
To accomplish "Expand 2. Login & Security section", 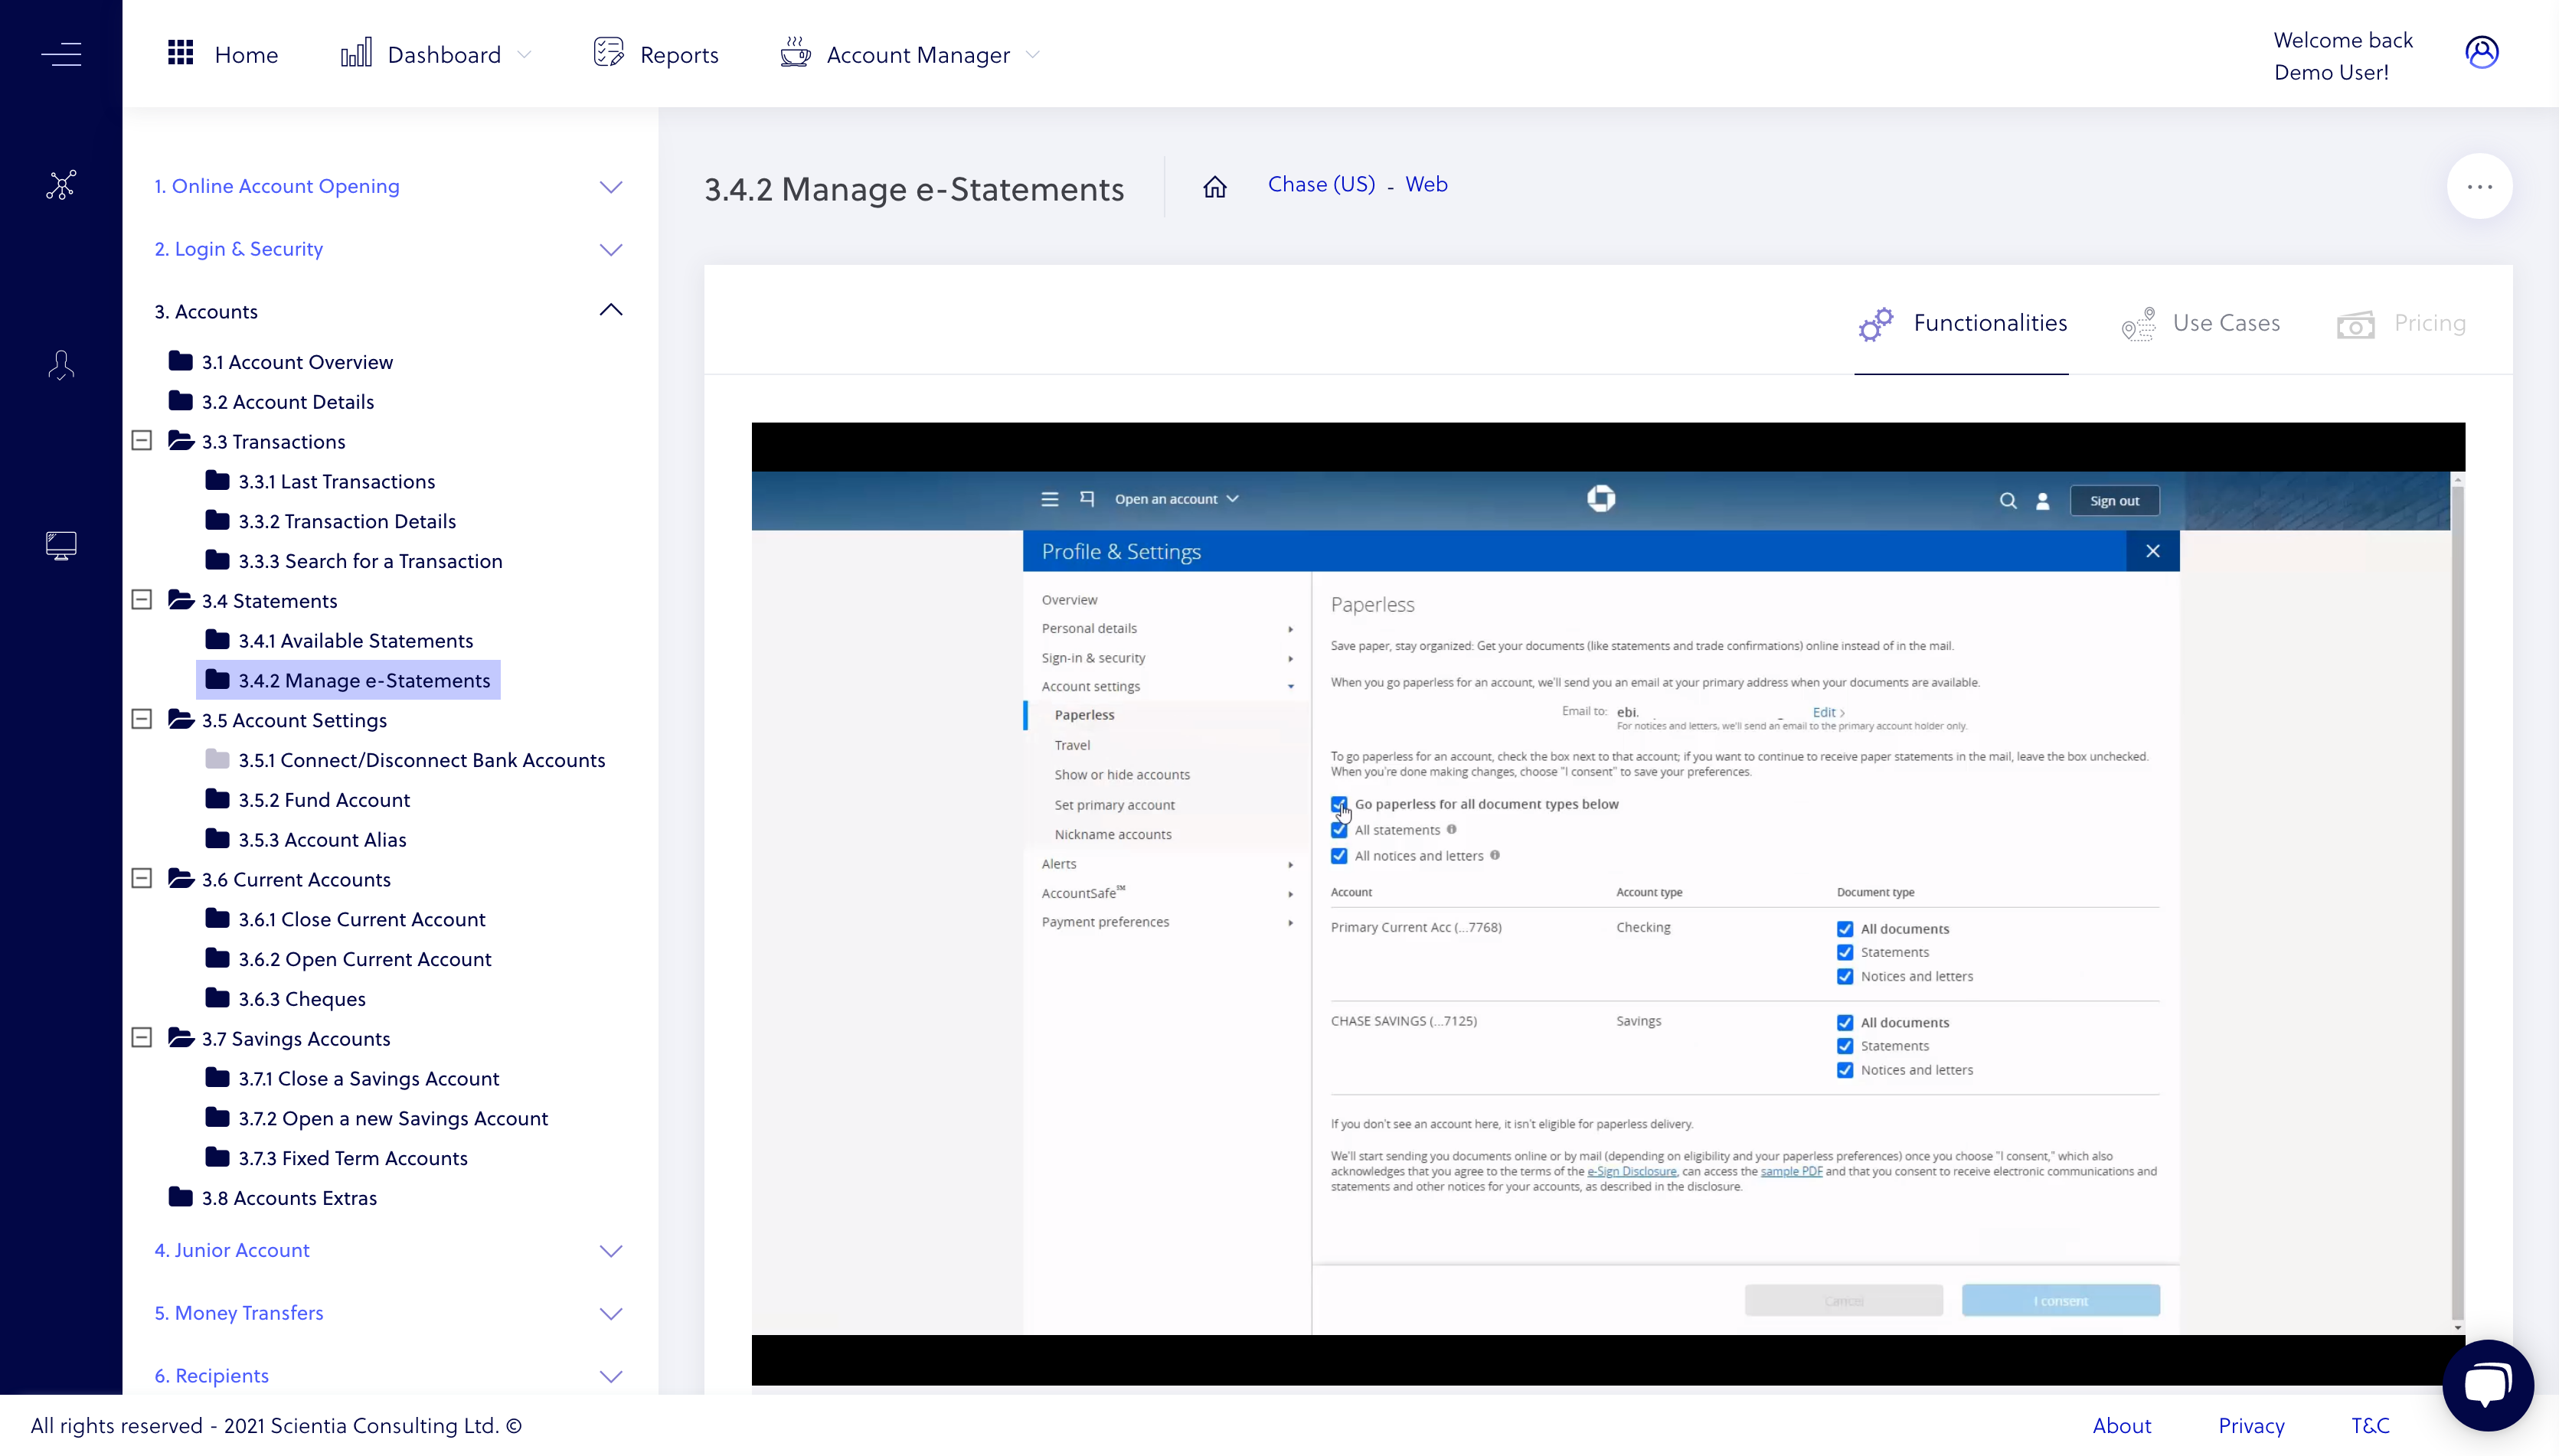I will point(611,250).
